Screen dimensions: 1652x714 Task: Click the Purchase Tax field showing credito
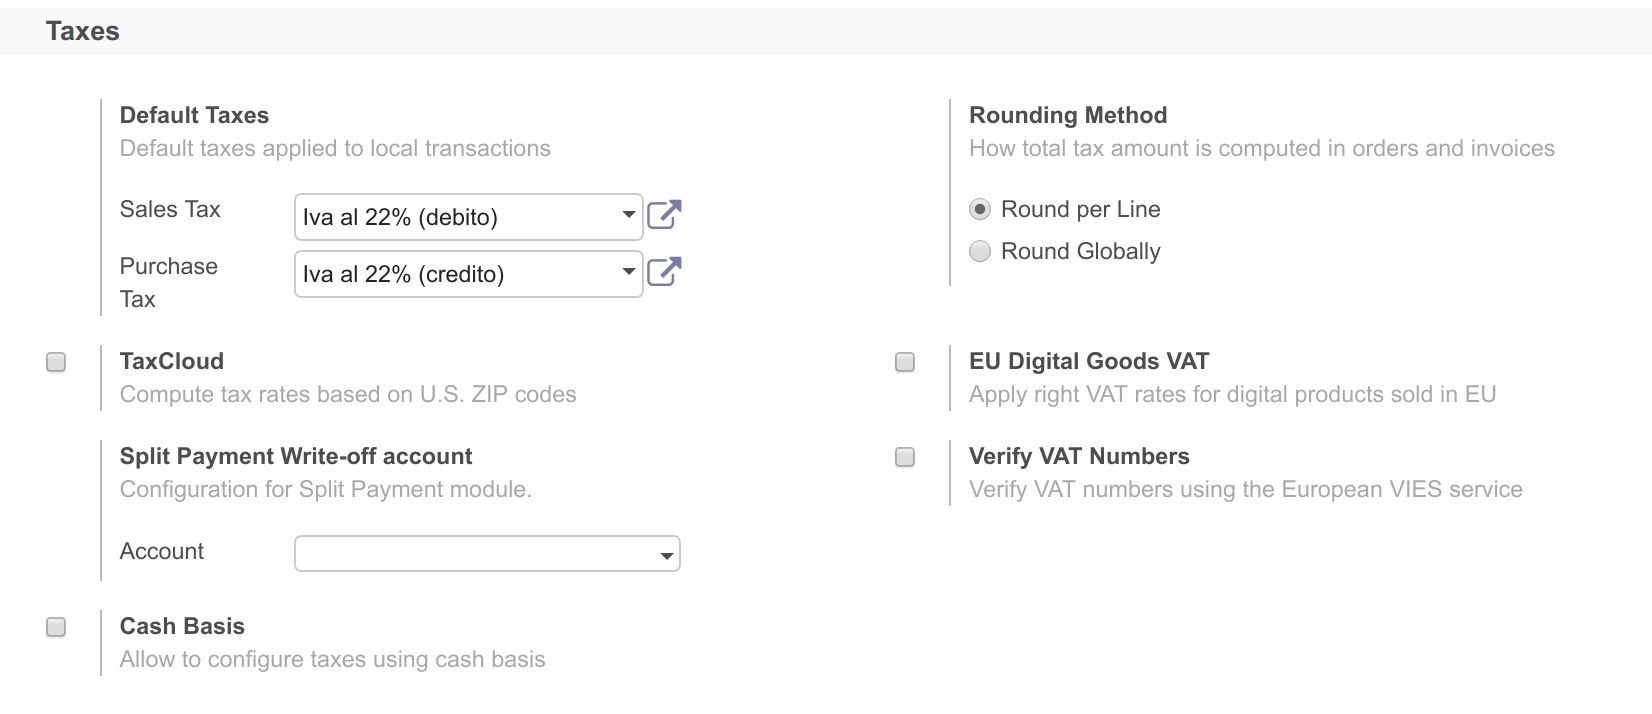point(468,274)
